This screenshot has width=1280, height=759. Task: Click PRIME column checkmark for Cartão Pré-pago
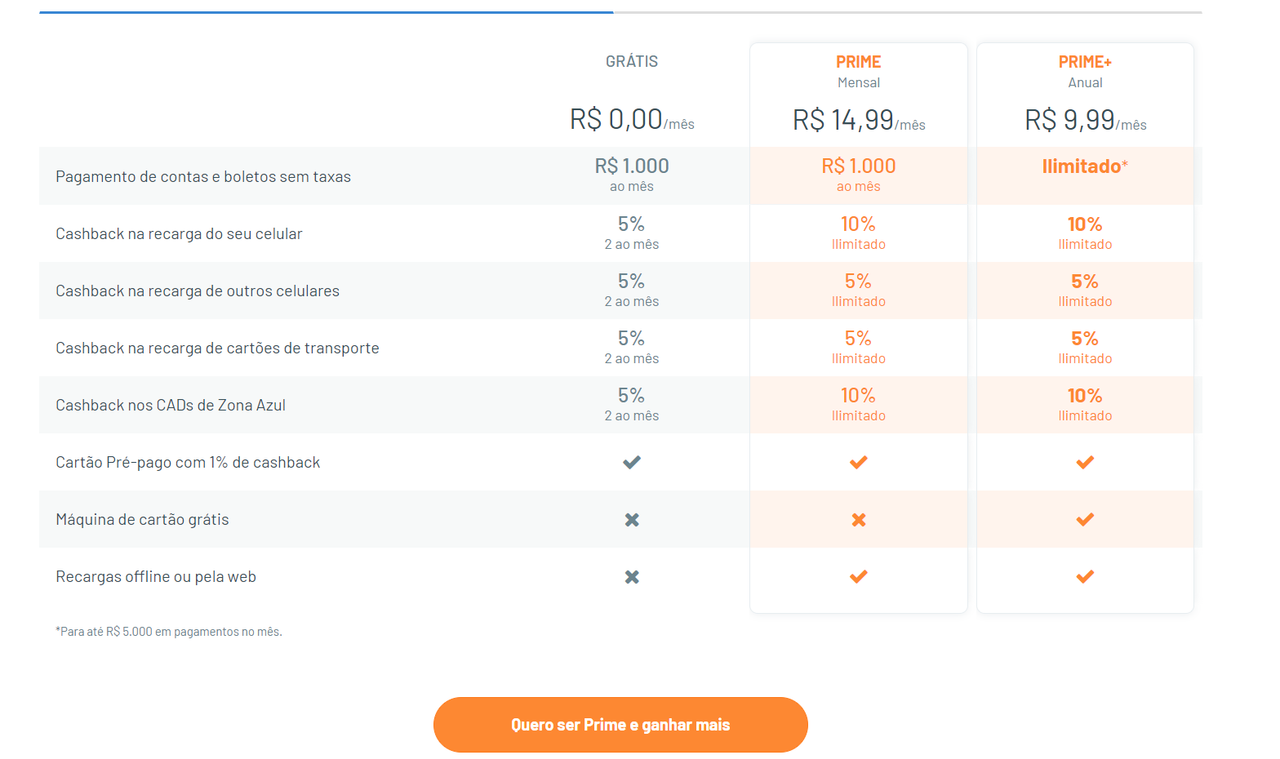858,462
